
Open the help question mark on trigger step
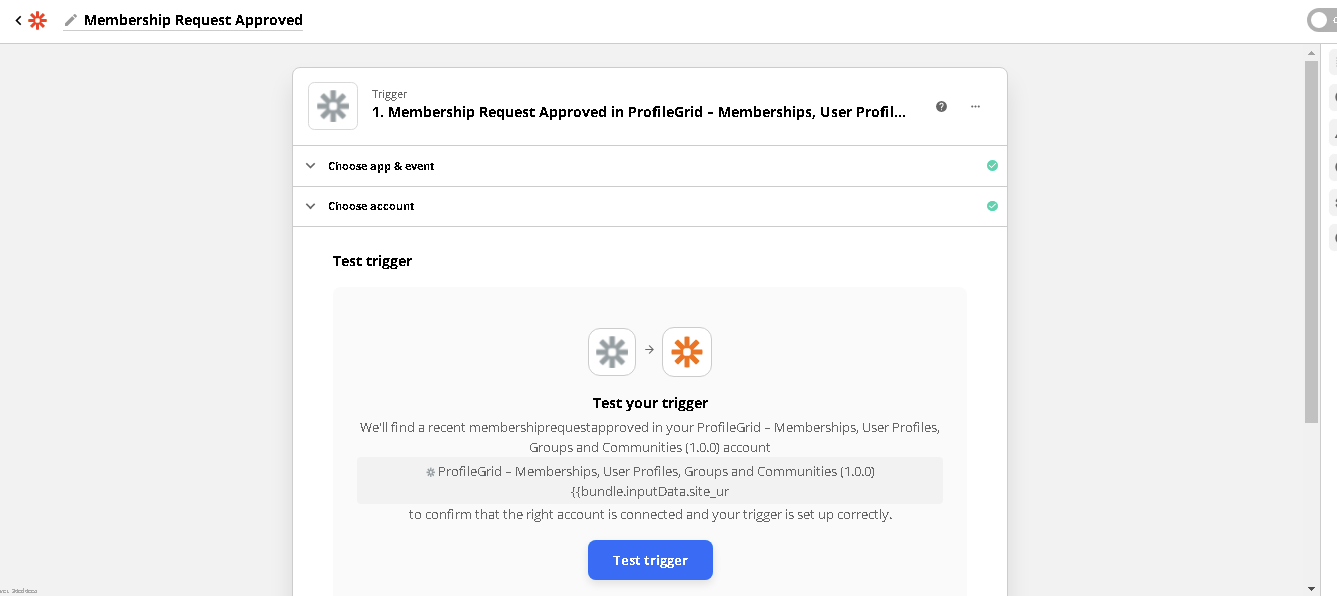941,106
